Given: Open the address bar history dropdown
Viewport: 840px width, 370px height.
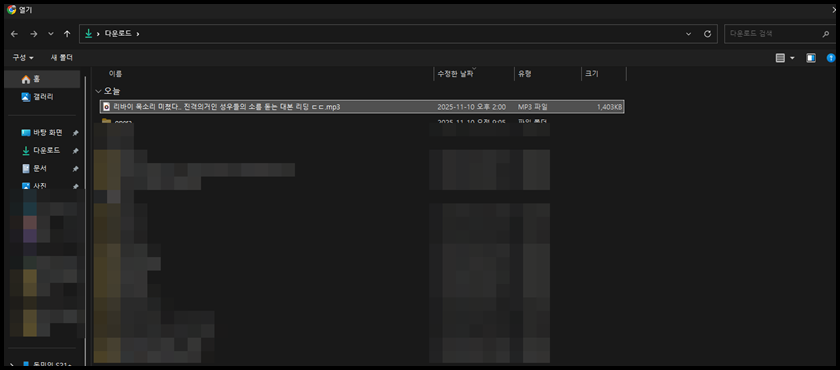Looking at the screenshot, I should tap(688, 34).
